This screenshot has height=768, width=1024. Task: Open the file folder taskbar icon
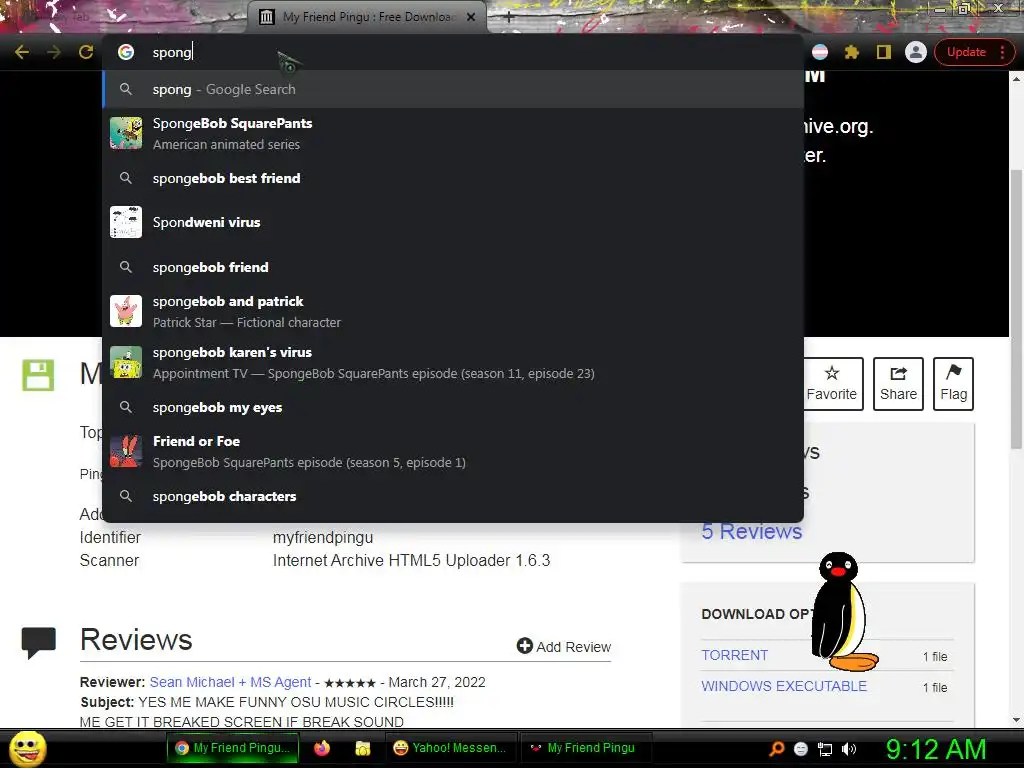pyautogui.click(x=362, y=748)
